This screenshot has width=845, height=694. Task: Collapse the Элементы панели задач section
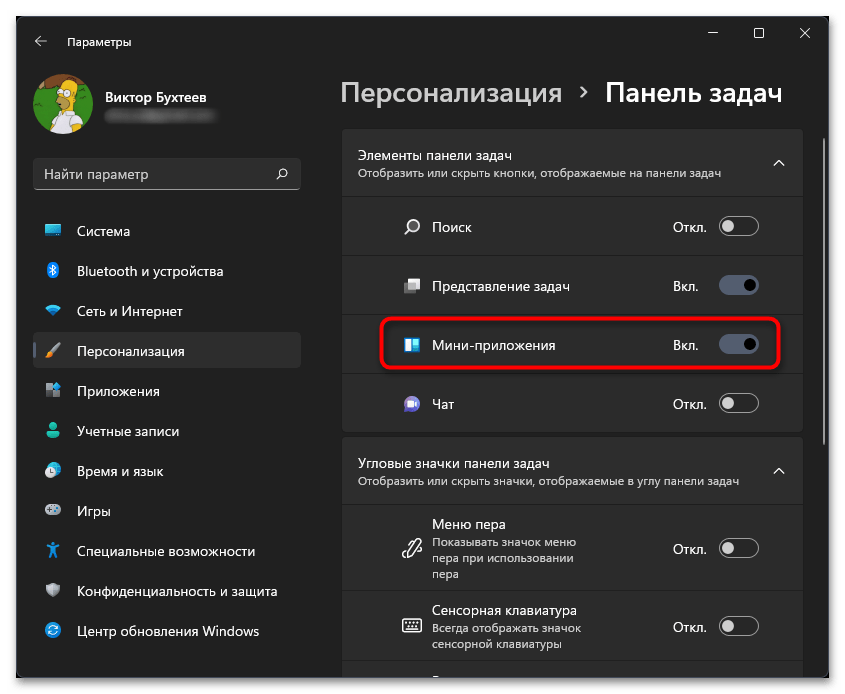(779, 163)
